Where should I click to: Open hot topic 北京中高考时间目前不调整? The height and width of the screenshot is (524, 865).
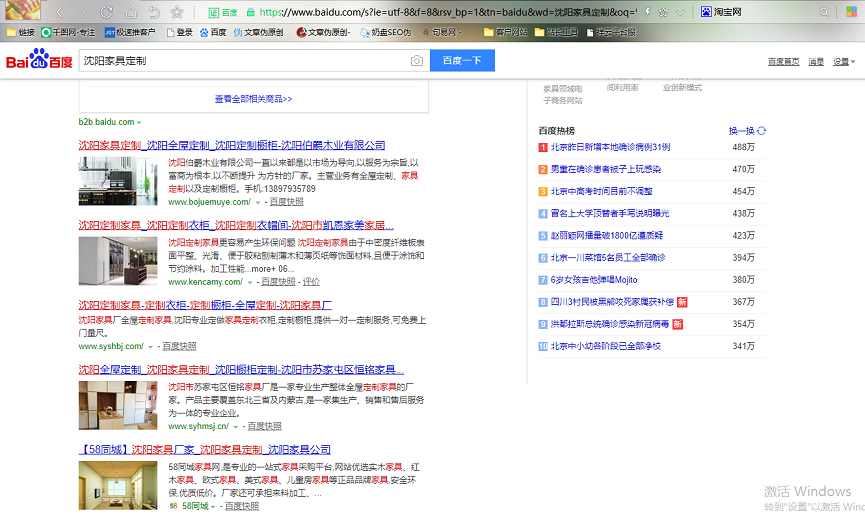point(601,191)
